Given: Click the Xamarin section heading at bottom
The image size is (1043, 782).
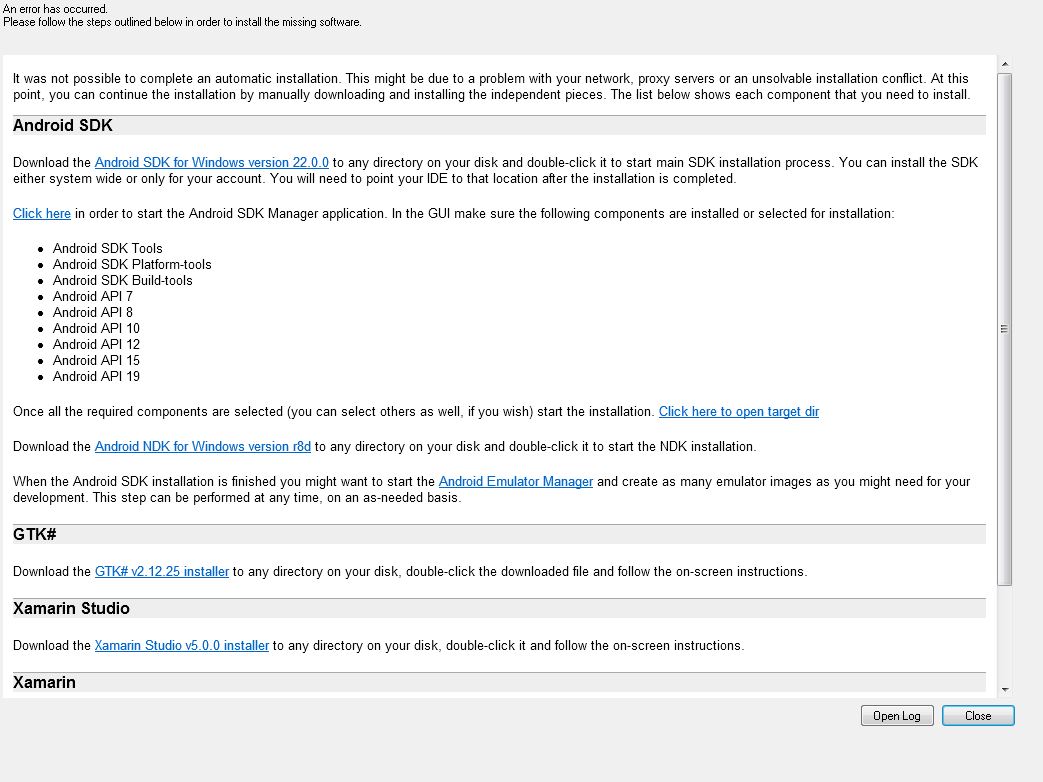Looking at the screenshot, I should point(44,682).
